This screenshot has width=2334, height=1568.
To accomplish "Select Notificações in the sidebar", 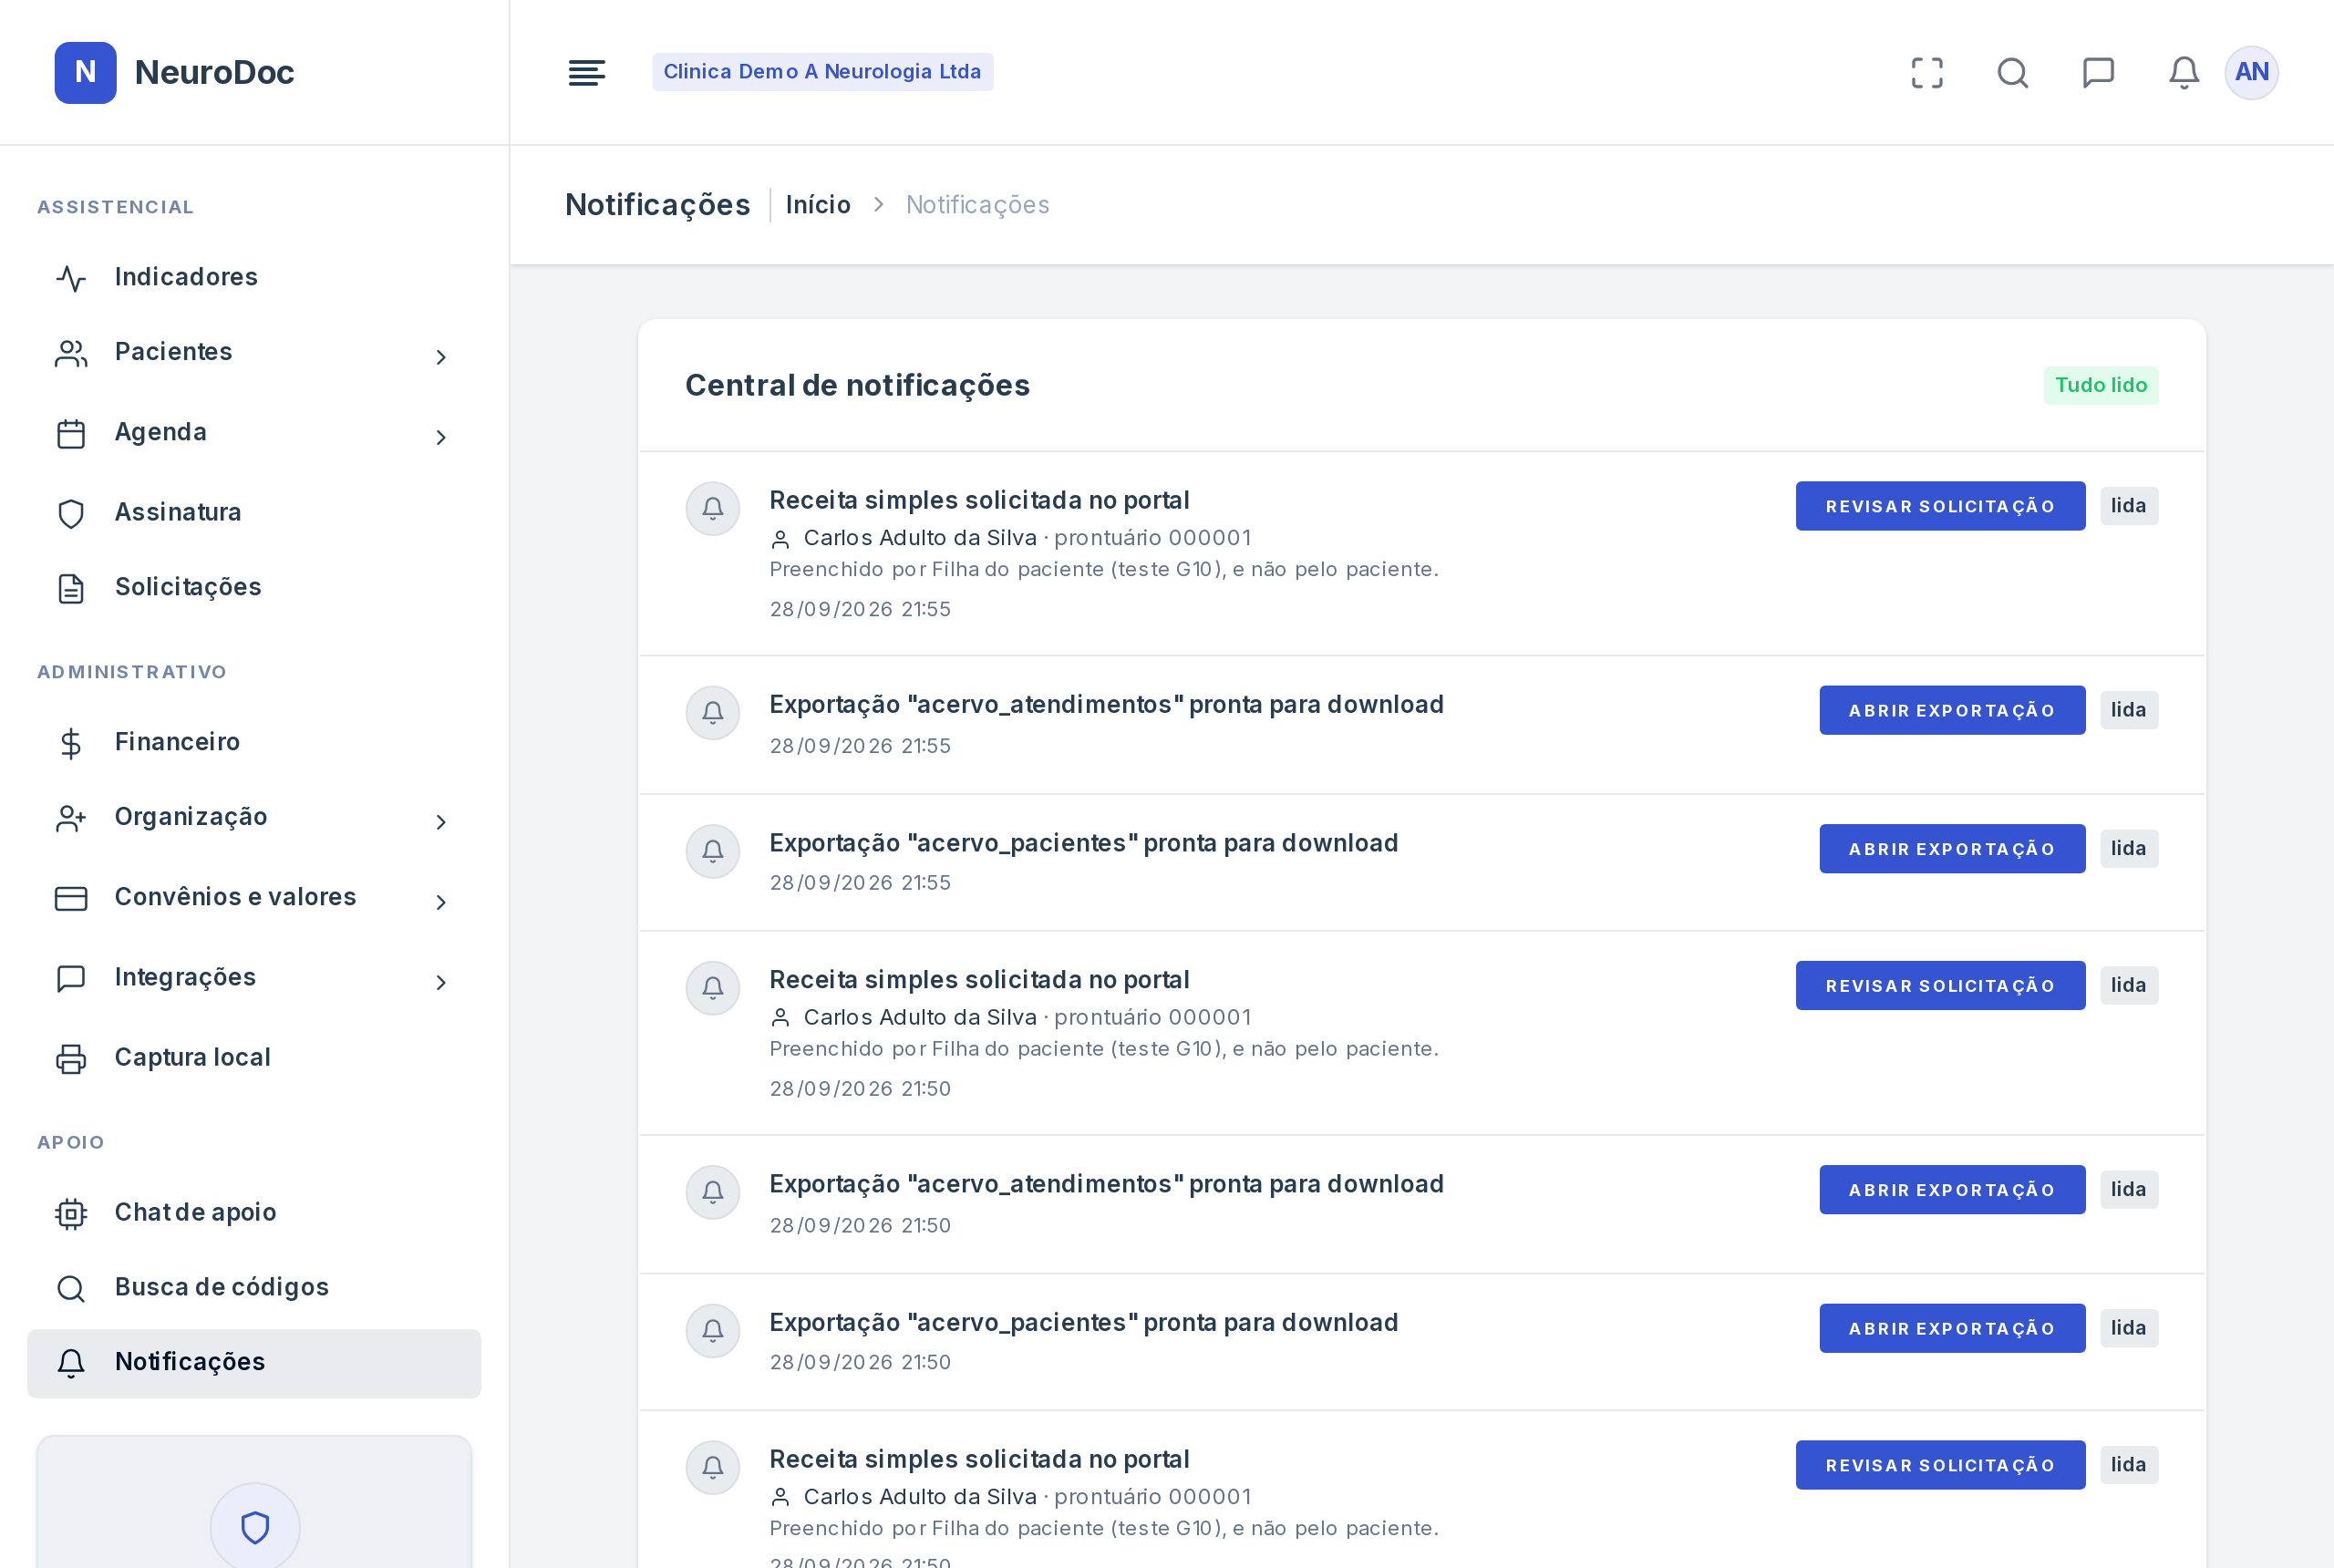I will point(254,1362).
